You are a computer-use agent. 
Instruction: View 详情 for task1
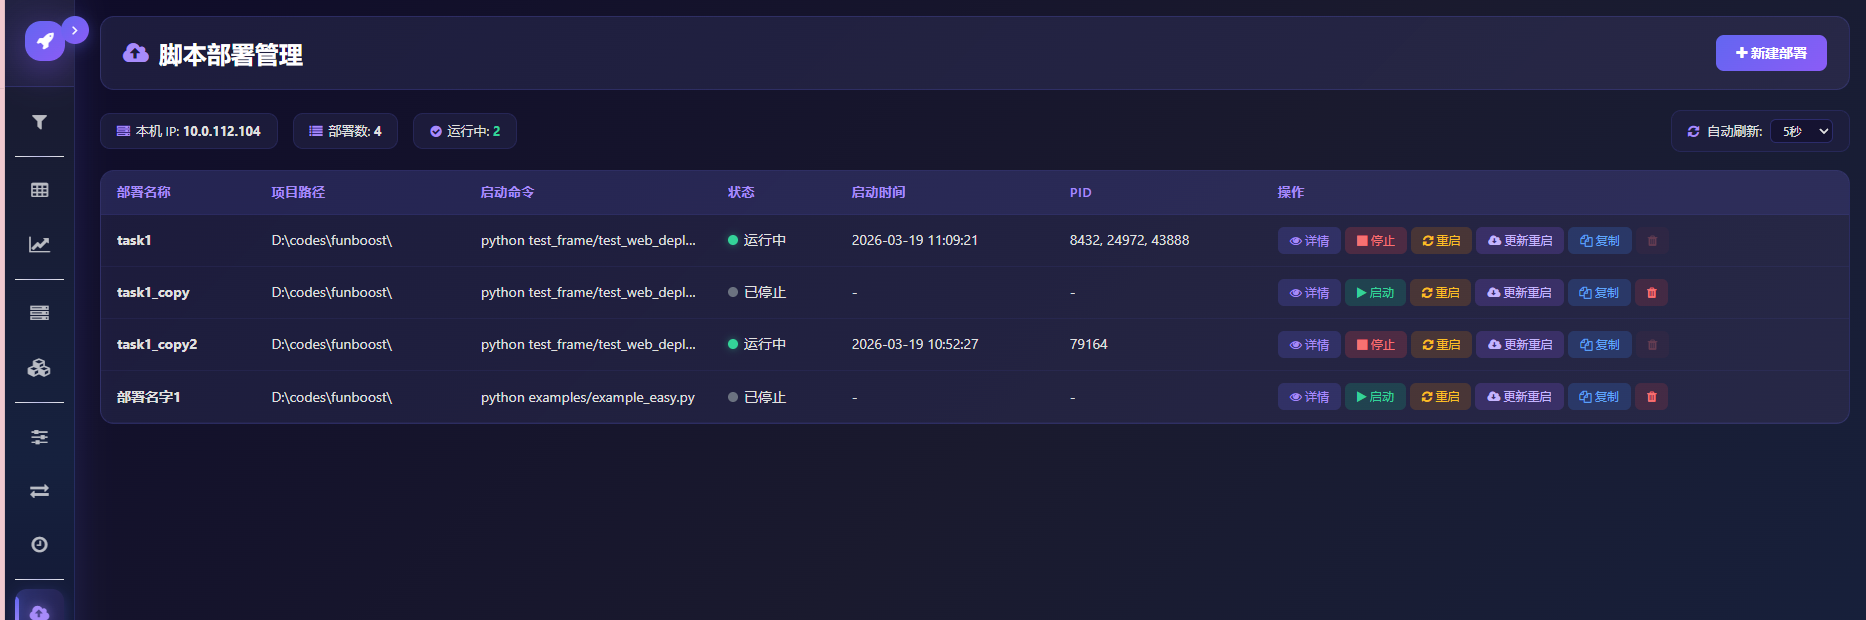pyautogui.click(x=1309, y=241)
